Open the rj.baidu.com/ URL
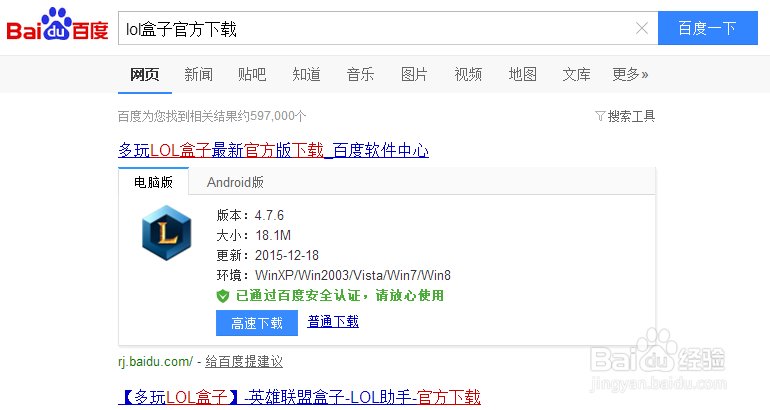This screenshot has width=770, height=410. (156, 362)
